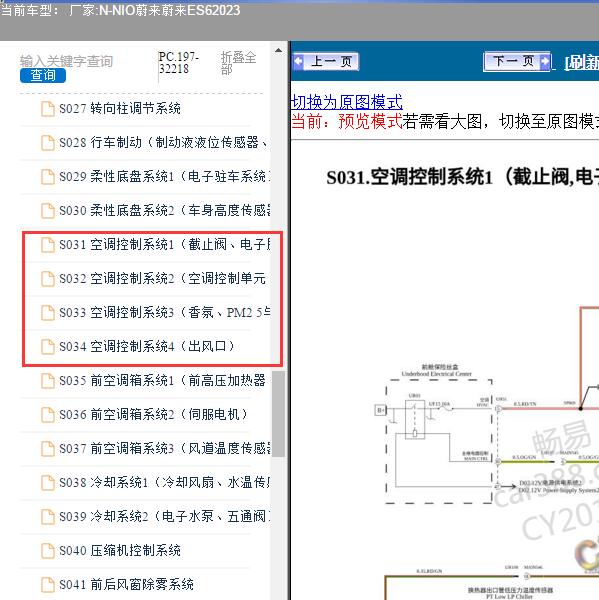Viewport: 599px width, 600px height.
Task: Open S027 转向柱调节系统 diagram
Action: pos(120,109)
